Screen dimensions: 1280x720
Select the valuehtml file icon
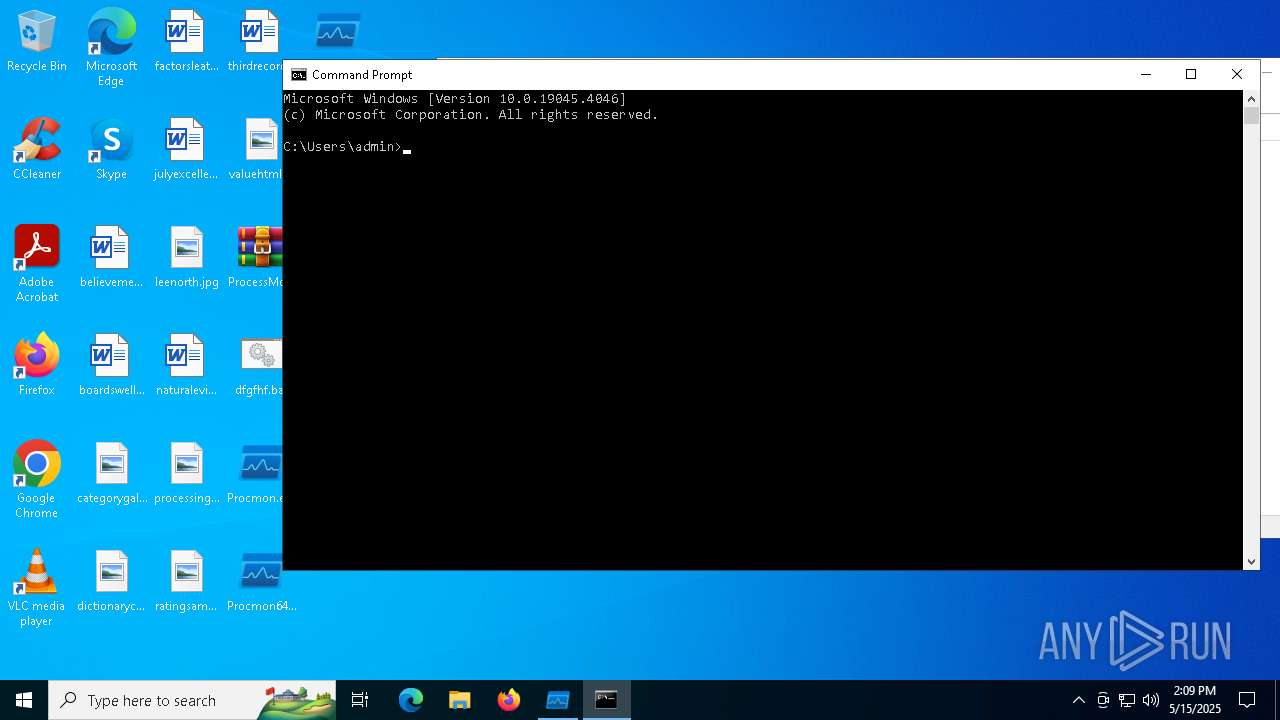[x=258, y=150]
